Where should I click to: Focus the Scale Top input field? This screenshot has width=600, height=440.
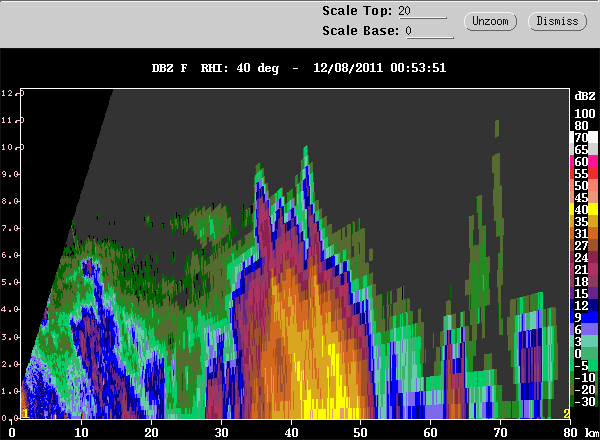(x=421, y=11)
